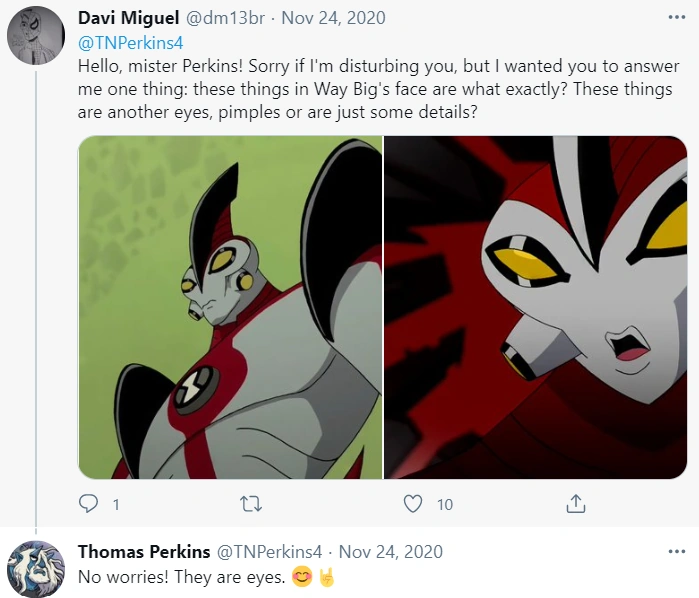The height and width of the screenshot is (598, 699).
Task: Click the Davi Miguel display name
Action: (130, 18)
